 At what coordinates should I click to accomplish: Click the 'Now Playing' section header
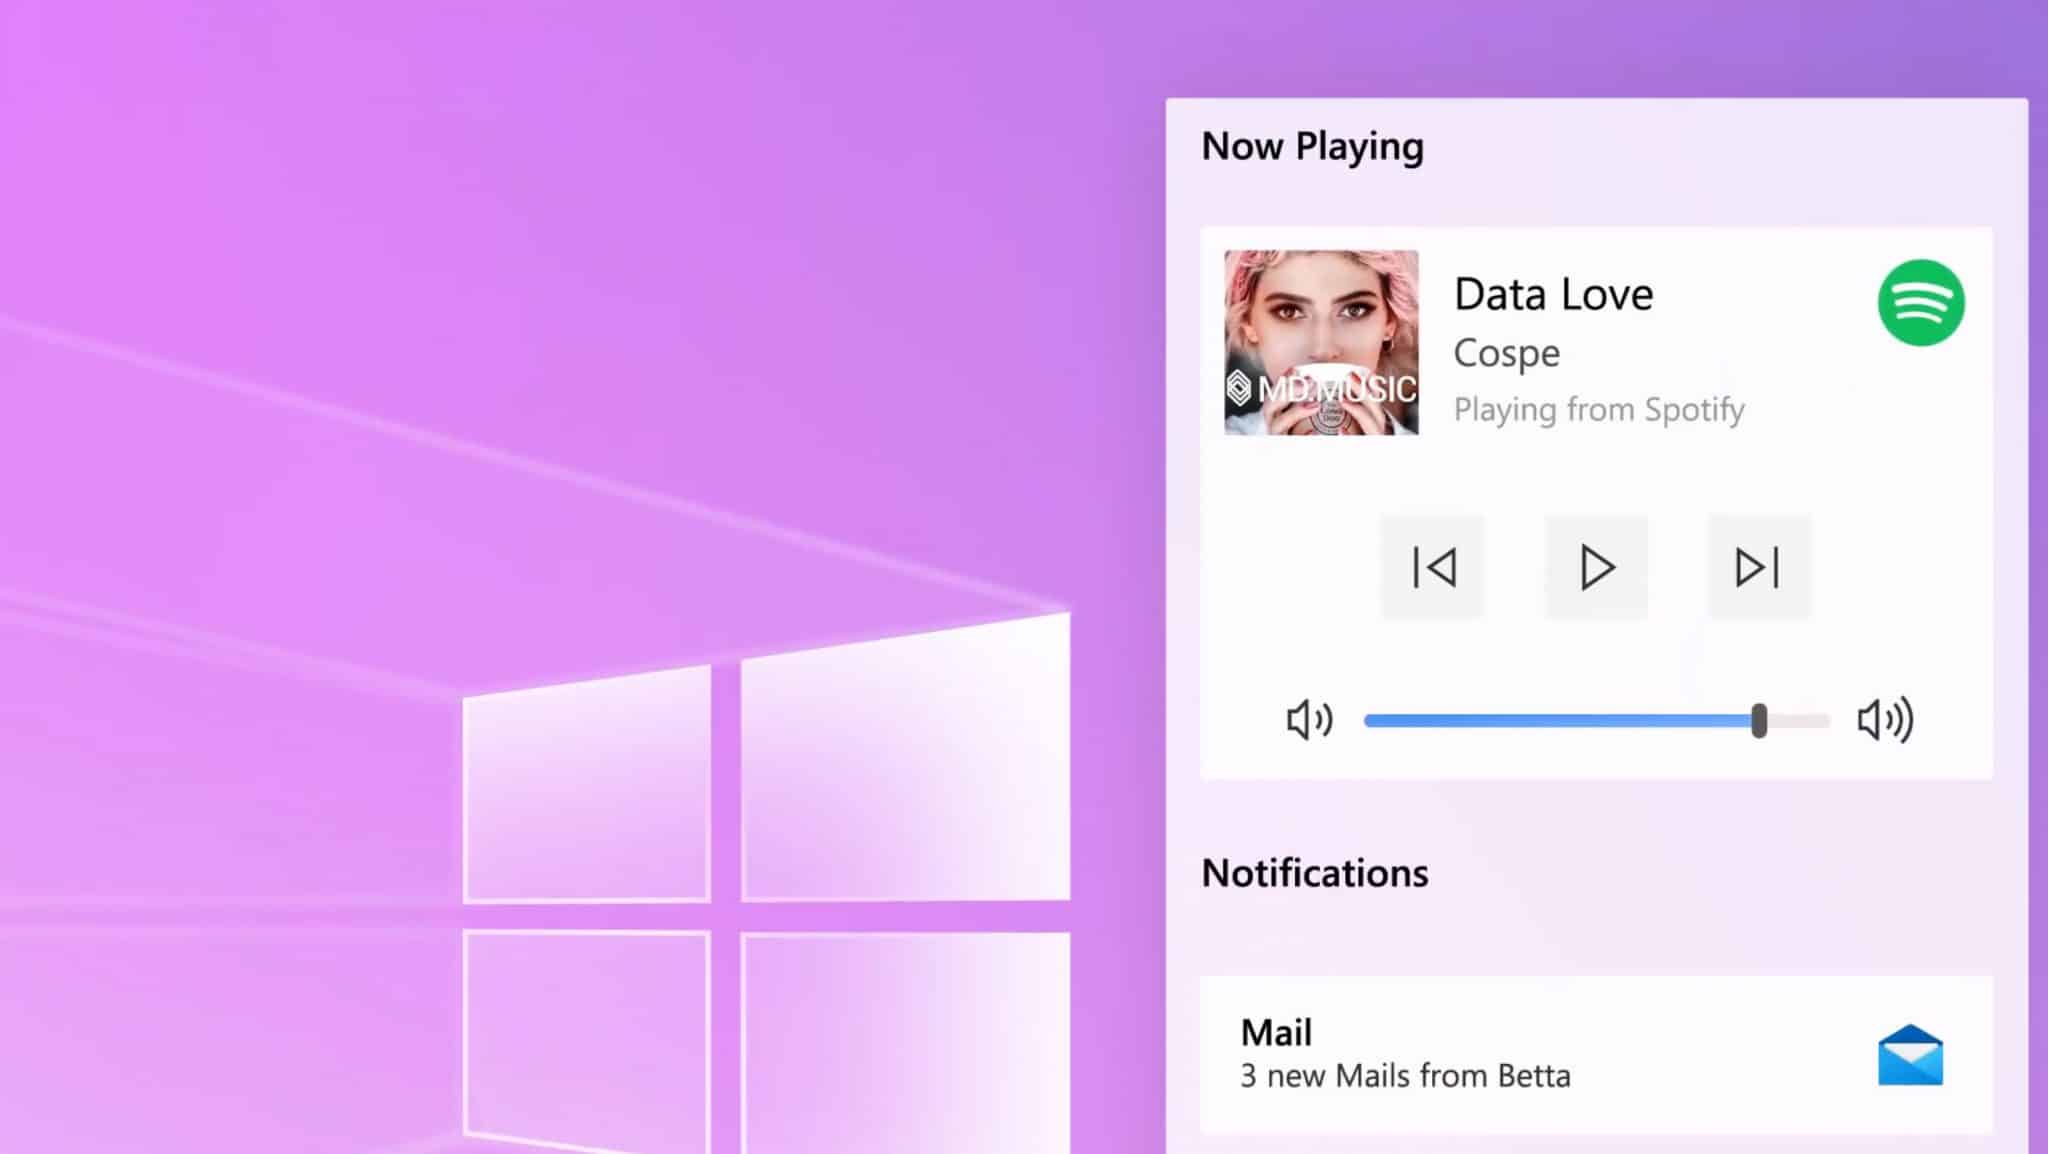pyautogui.click(x=1312, y=146)
